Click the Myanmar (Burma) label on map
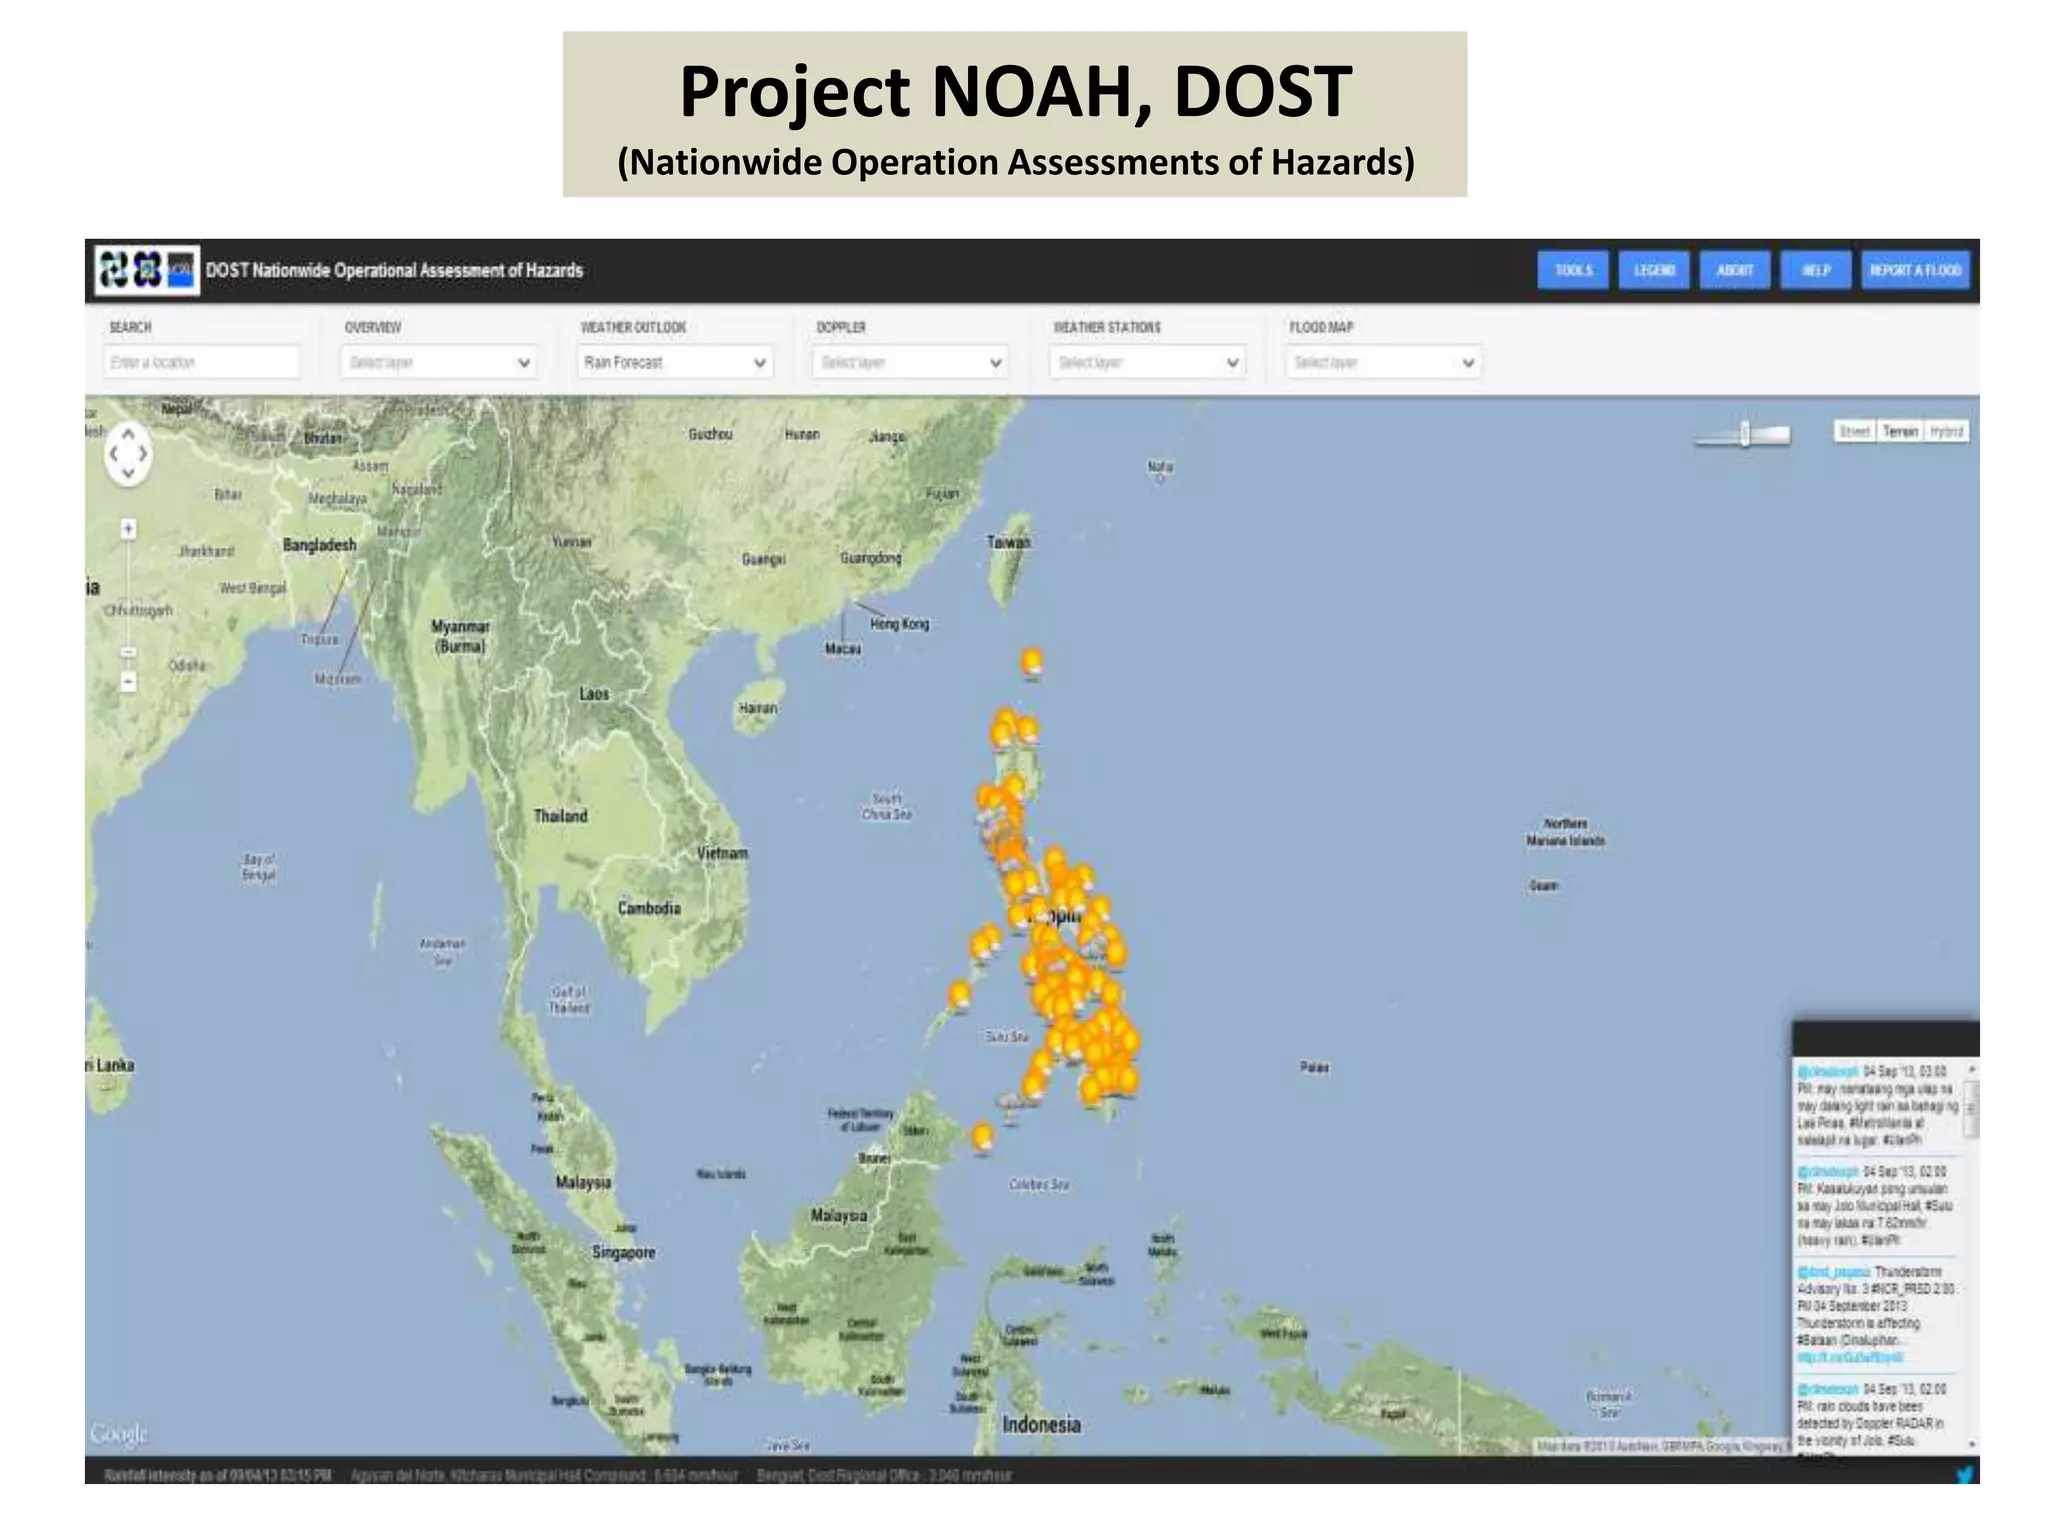 click(460, 636)
